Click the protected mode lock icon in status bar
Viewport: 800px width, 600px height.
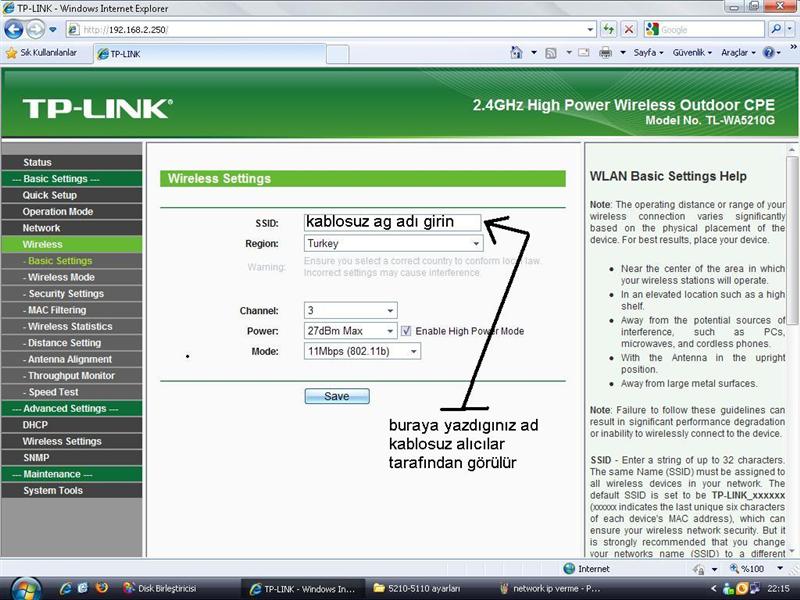pyautogui.click(x=699, y=569)
